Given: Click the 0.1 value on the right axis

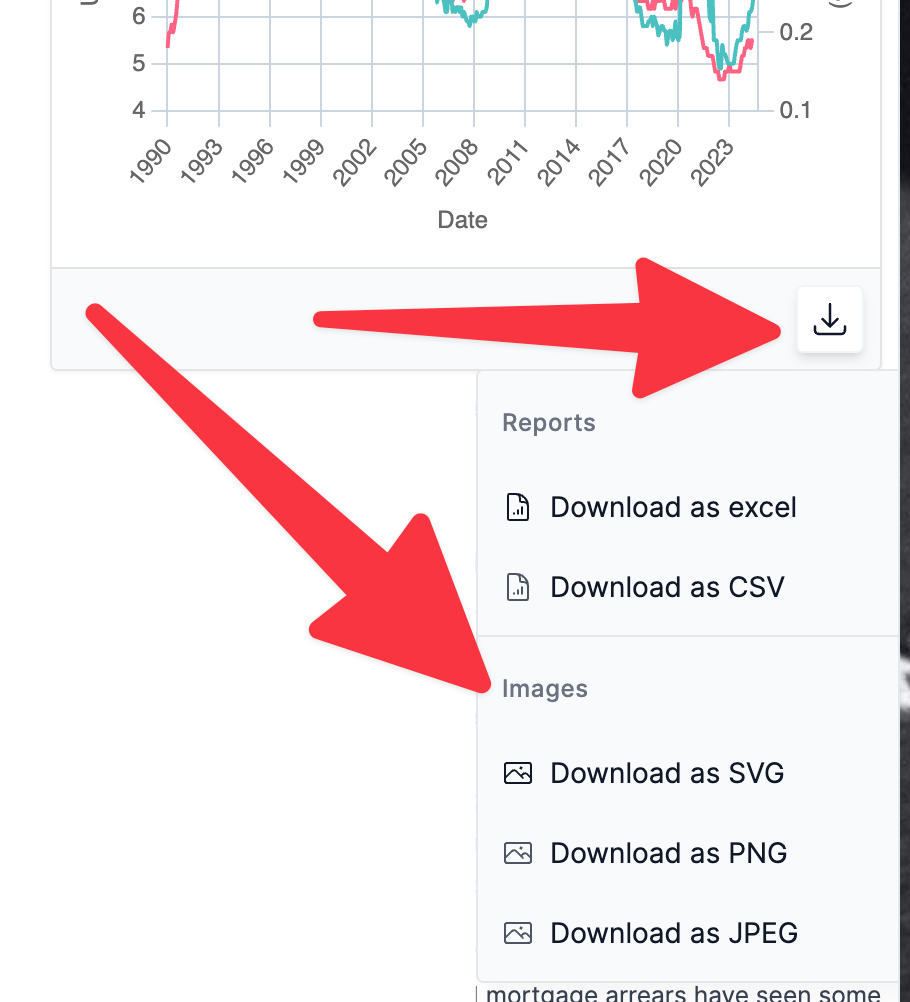Looking at the screenshot, I should click(796, 109).
